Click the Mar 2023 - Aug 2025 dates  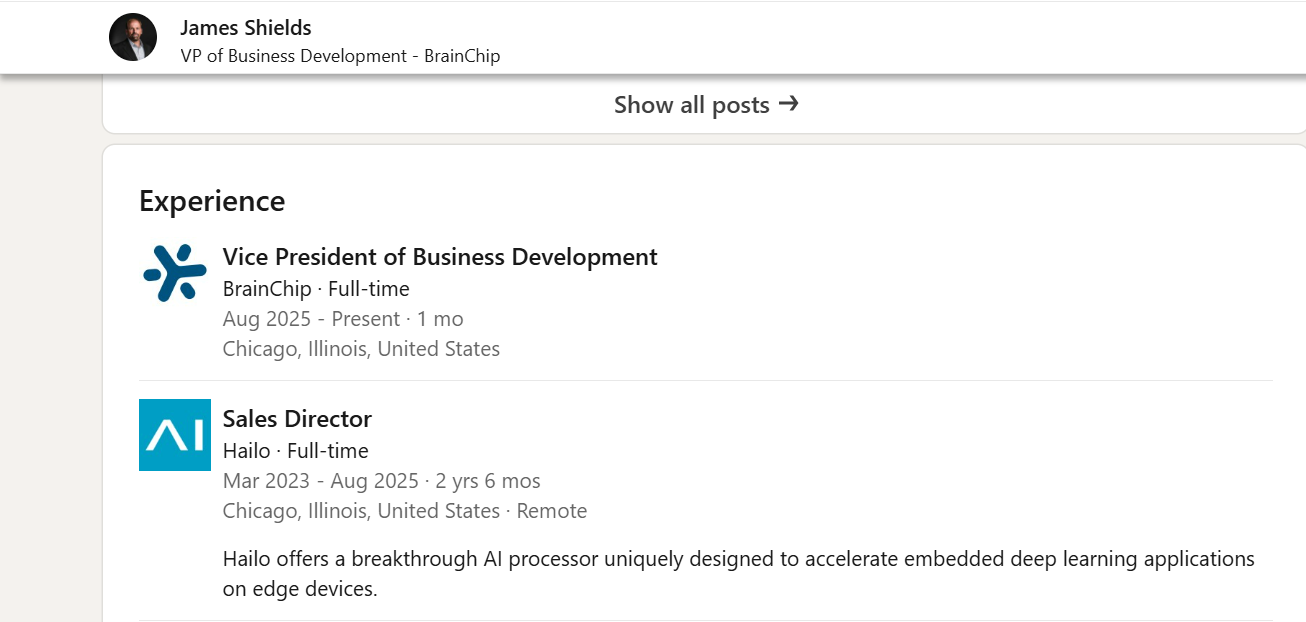(x=321, y=481)
